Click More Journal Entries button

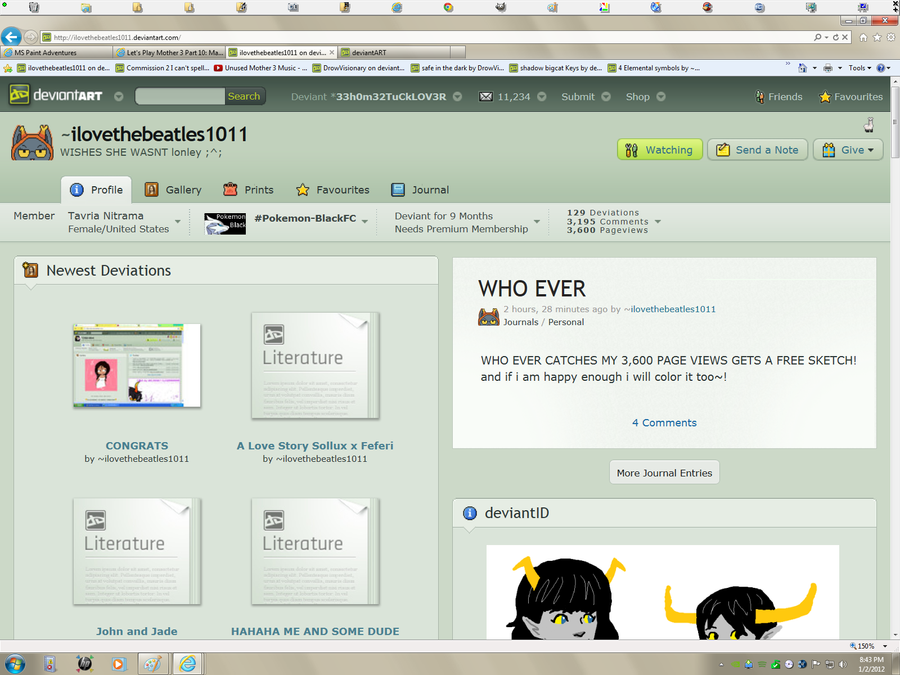664,472
